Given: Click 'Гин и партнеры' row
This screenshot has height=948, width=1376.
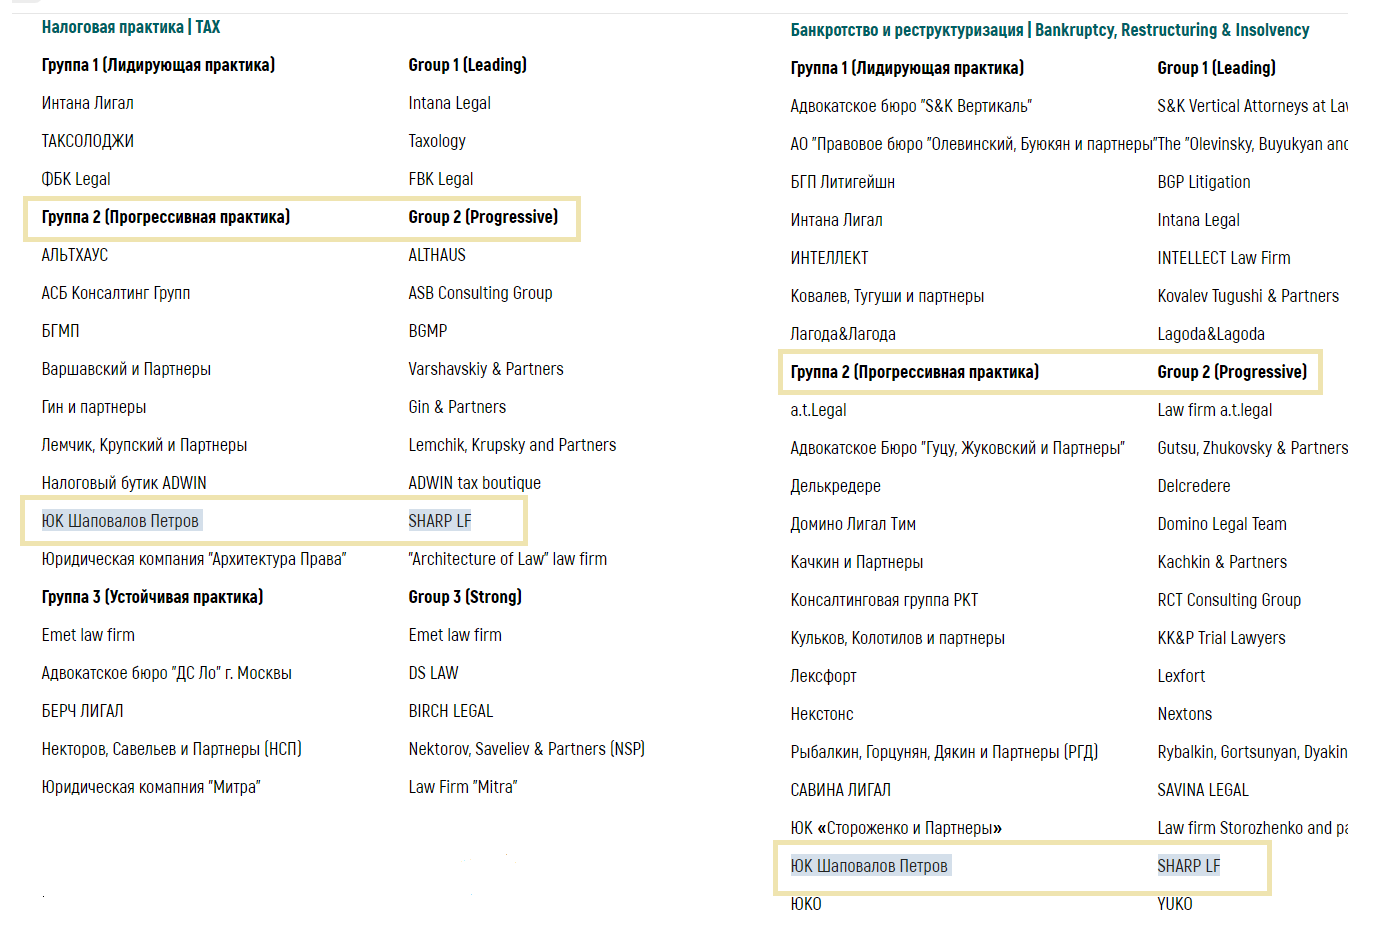Looking at the screenshot, I should (x=94, y=407).
